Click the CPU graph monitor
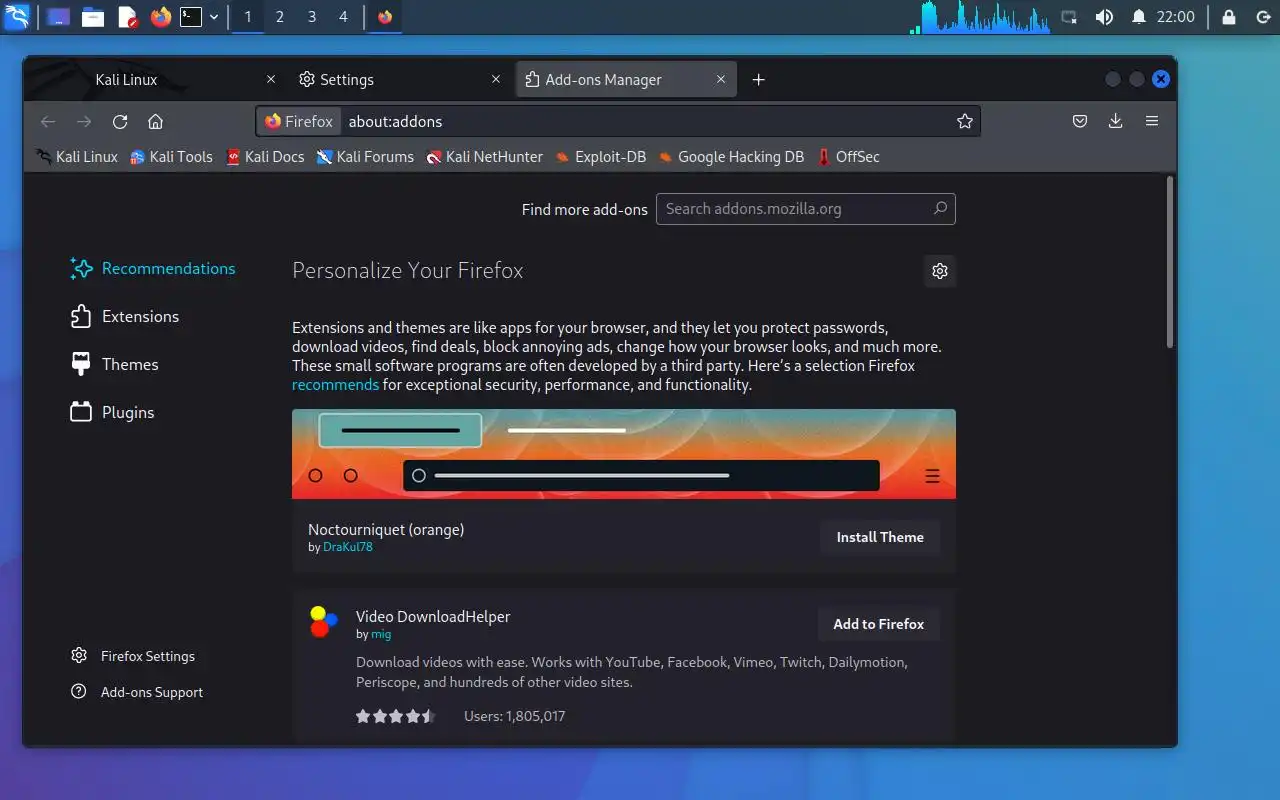Image resolution: width=1280 pixels, height=800 pixels. tap(980, 17)
